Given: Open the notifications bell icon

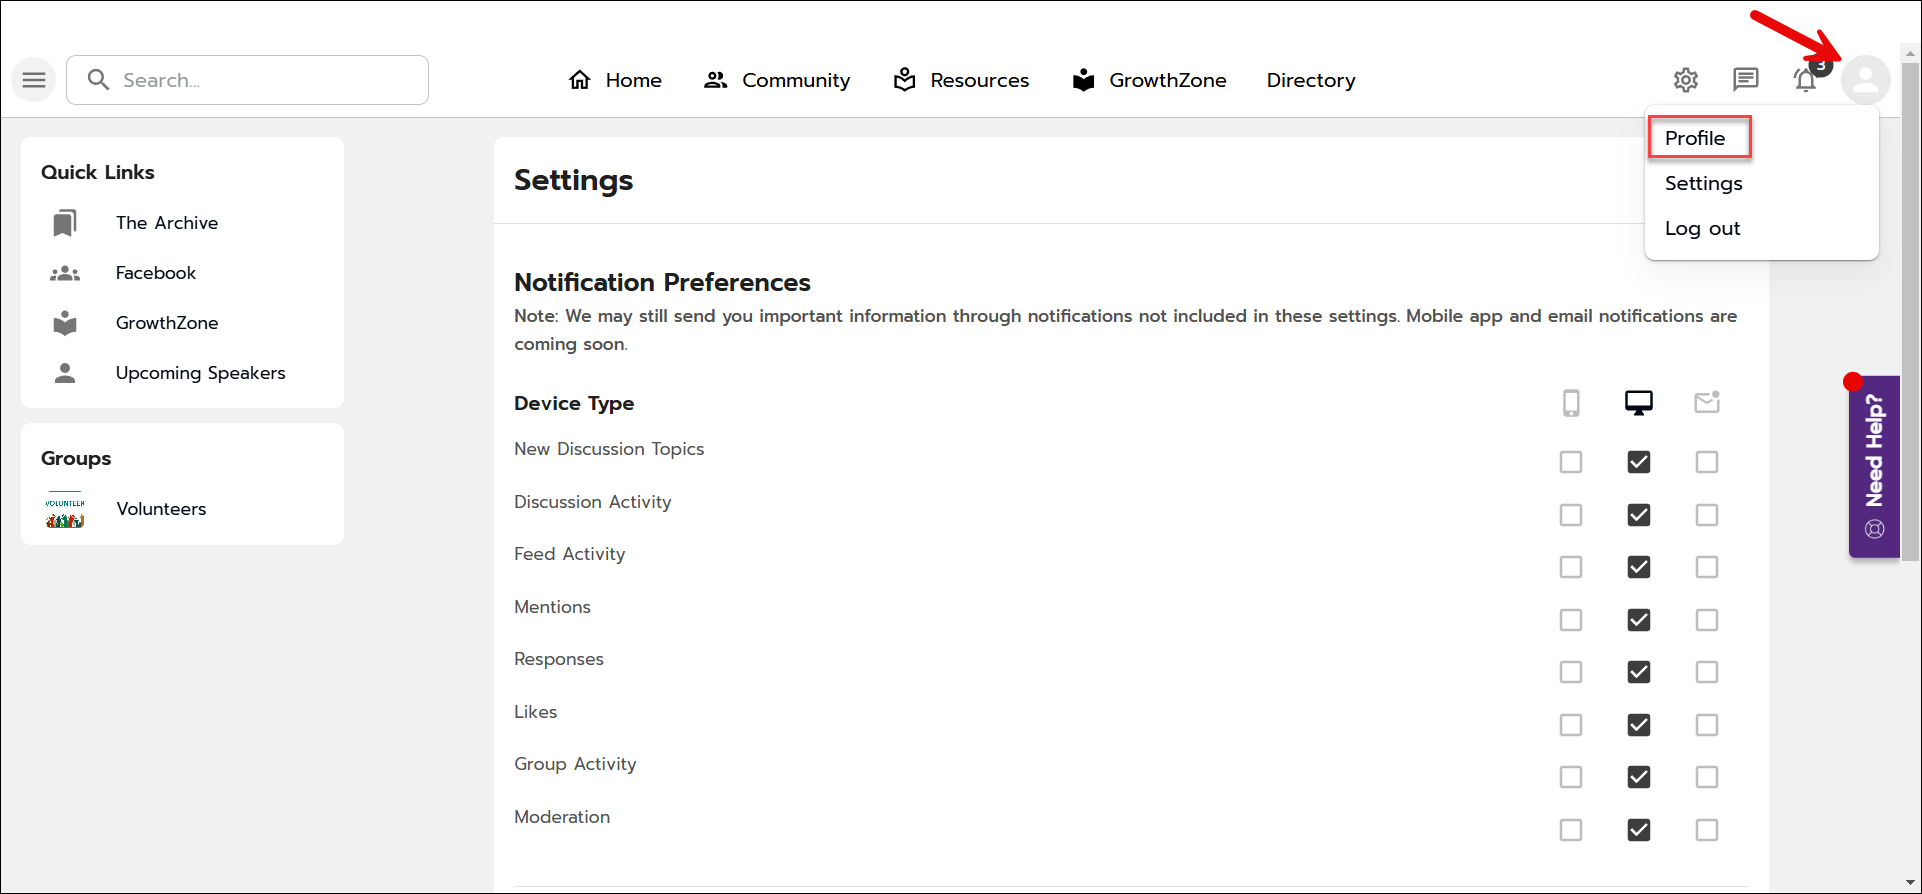Looking at the screenshot, I should click(x=1805, y=80).
